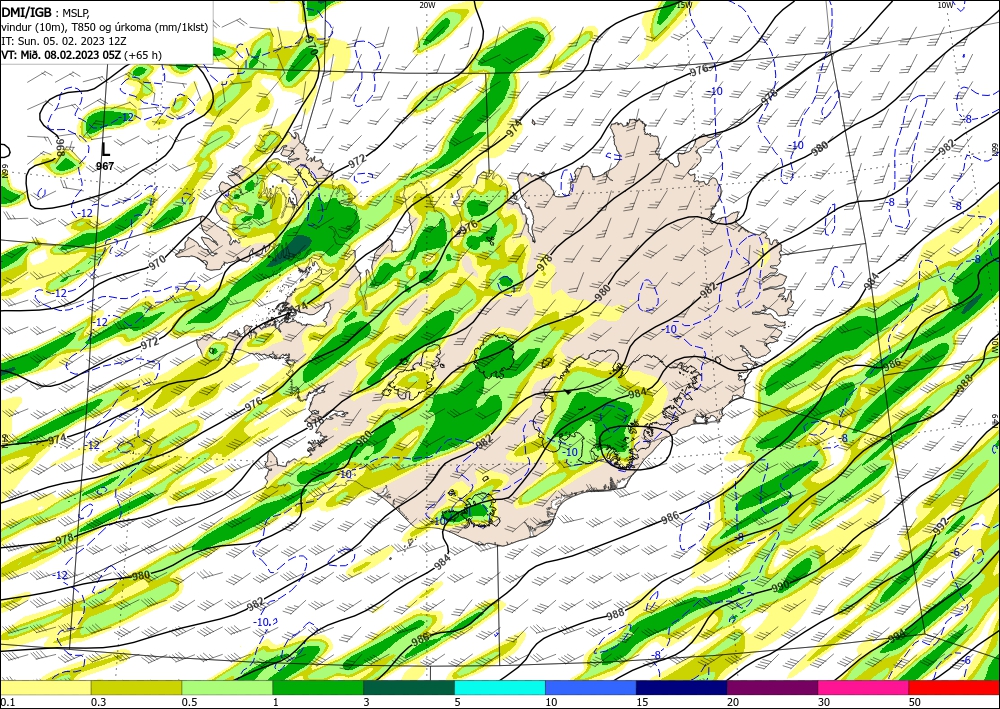Click the '0.3' number in the legend

98,702
